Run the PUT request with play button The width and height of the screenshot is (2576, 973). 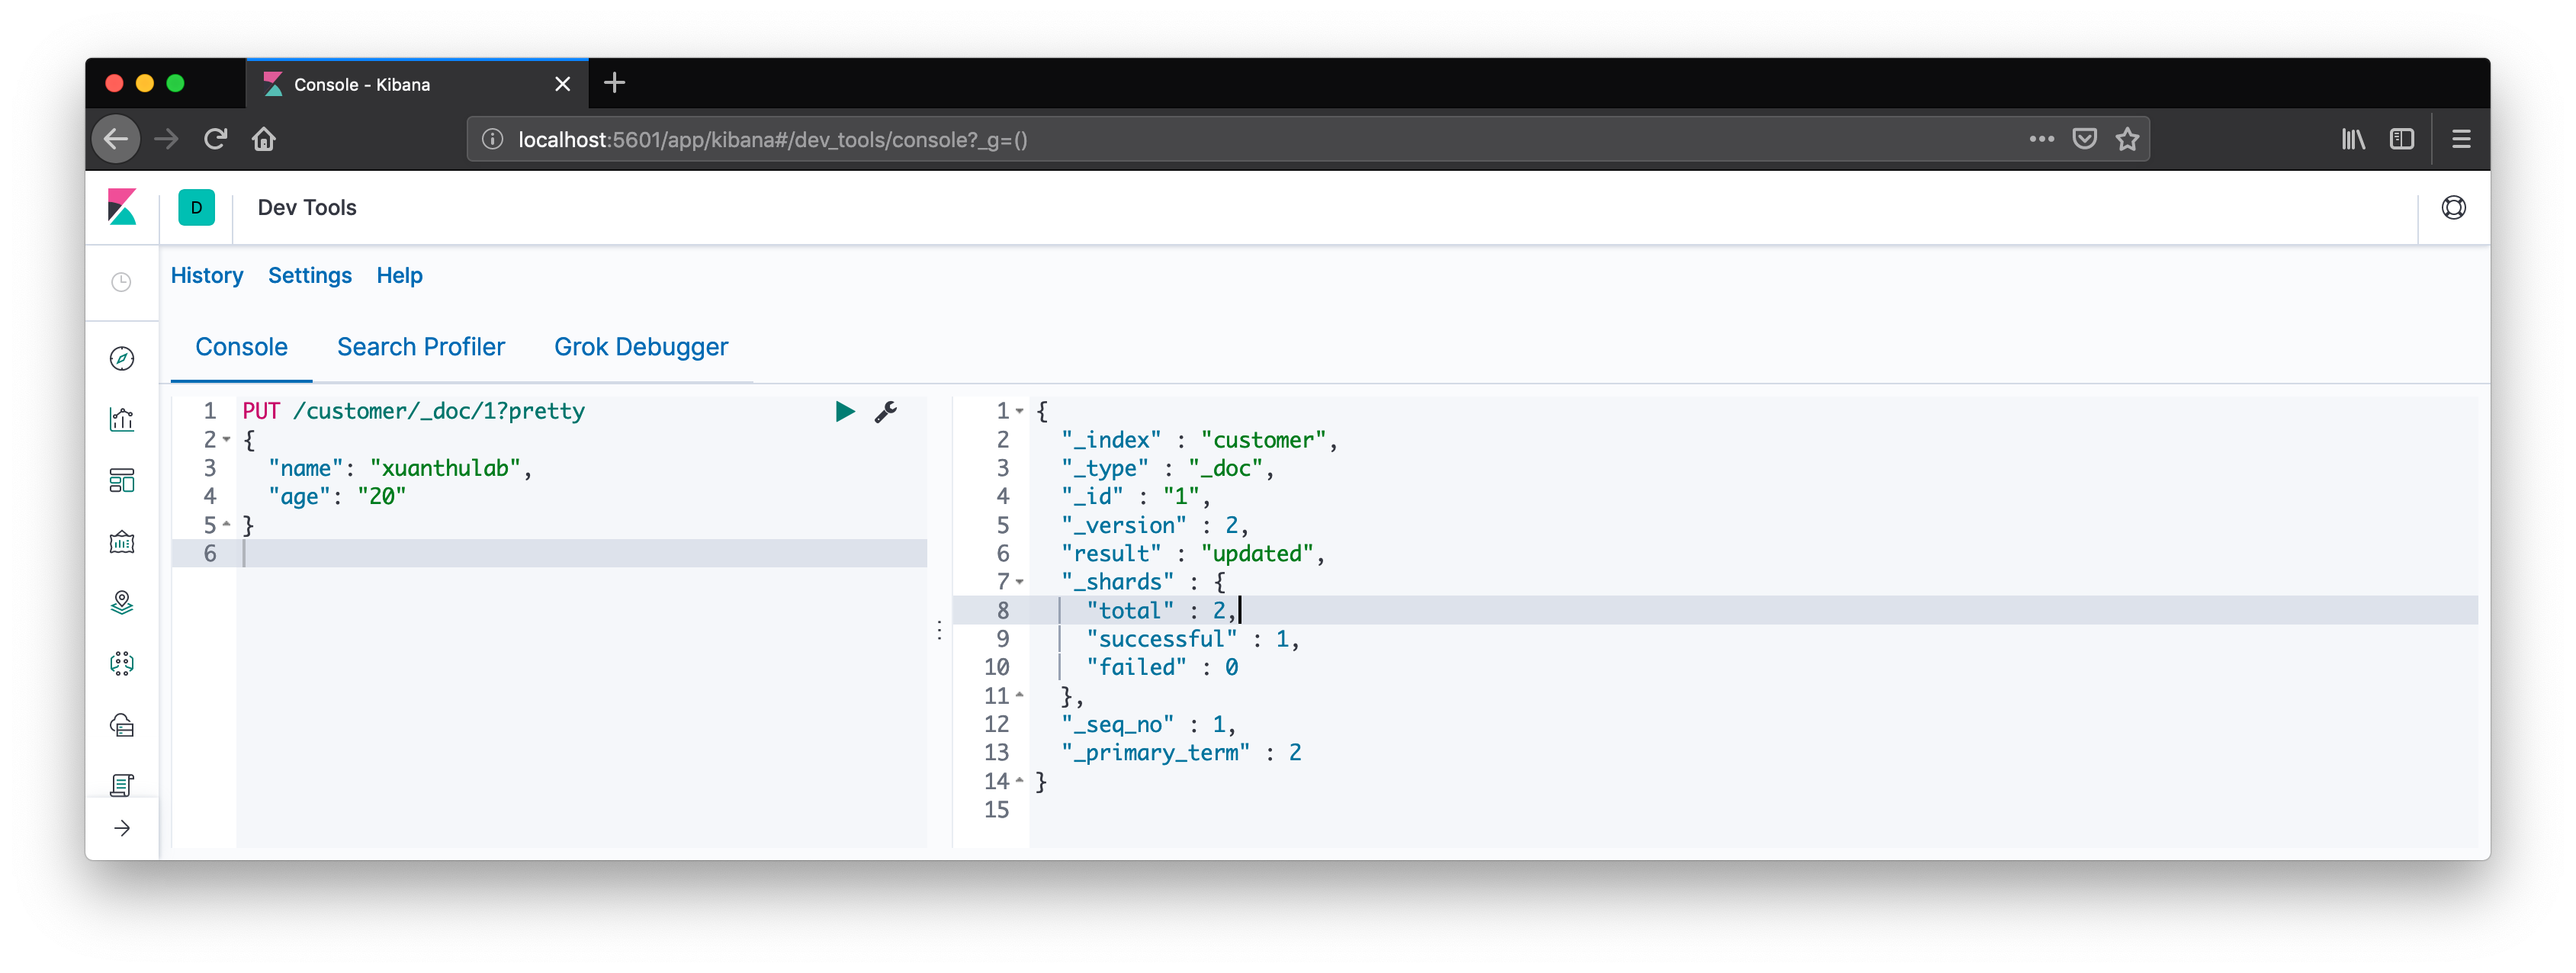[x=844, y=411]
